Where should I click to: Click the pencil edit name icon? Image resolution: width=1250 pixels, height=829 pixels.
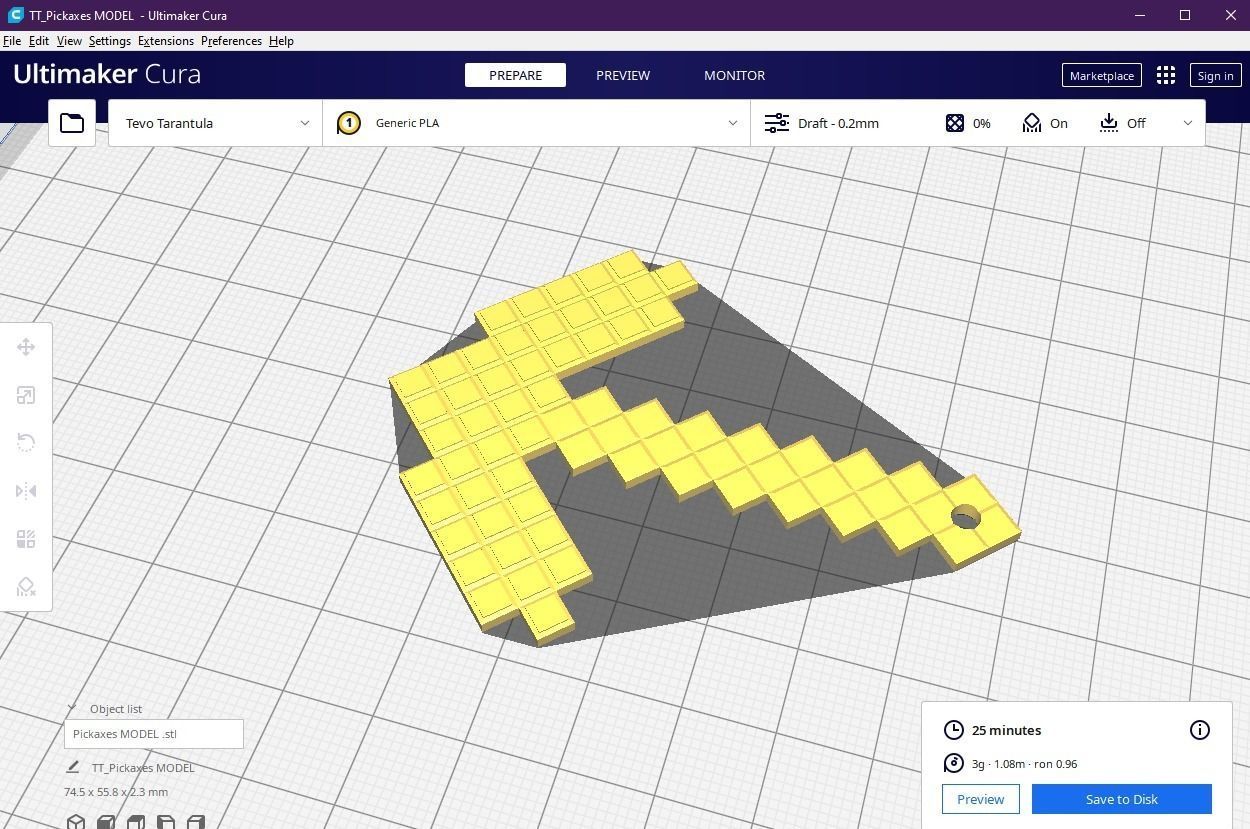pos(72,767)
